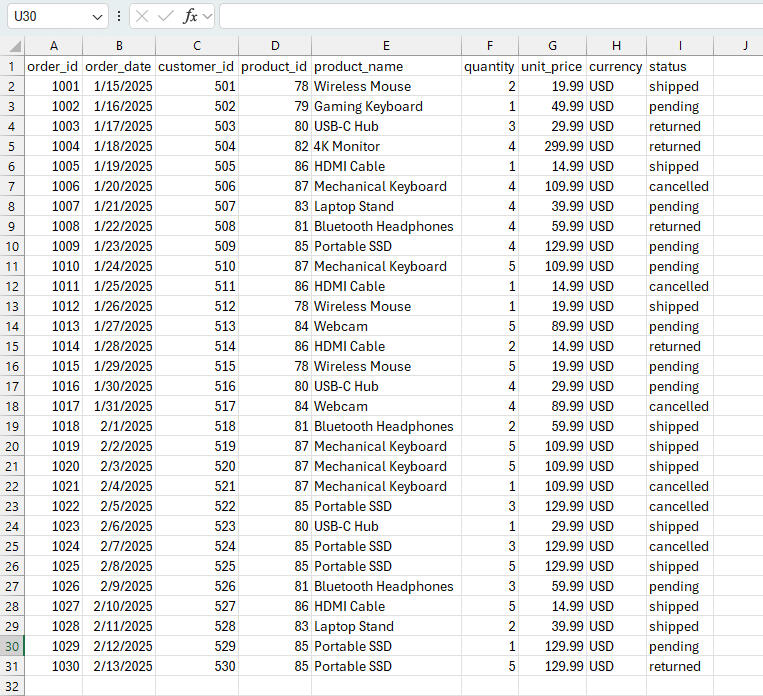Click the product_name header cell
Image resolution: width=763 pixels, height=696 pixels.
point(386,66)
